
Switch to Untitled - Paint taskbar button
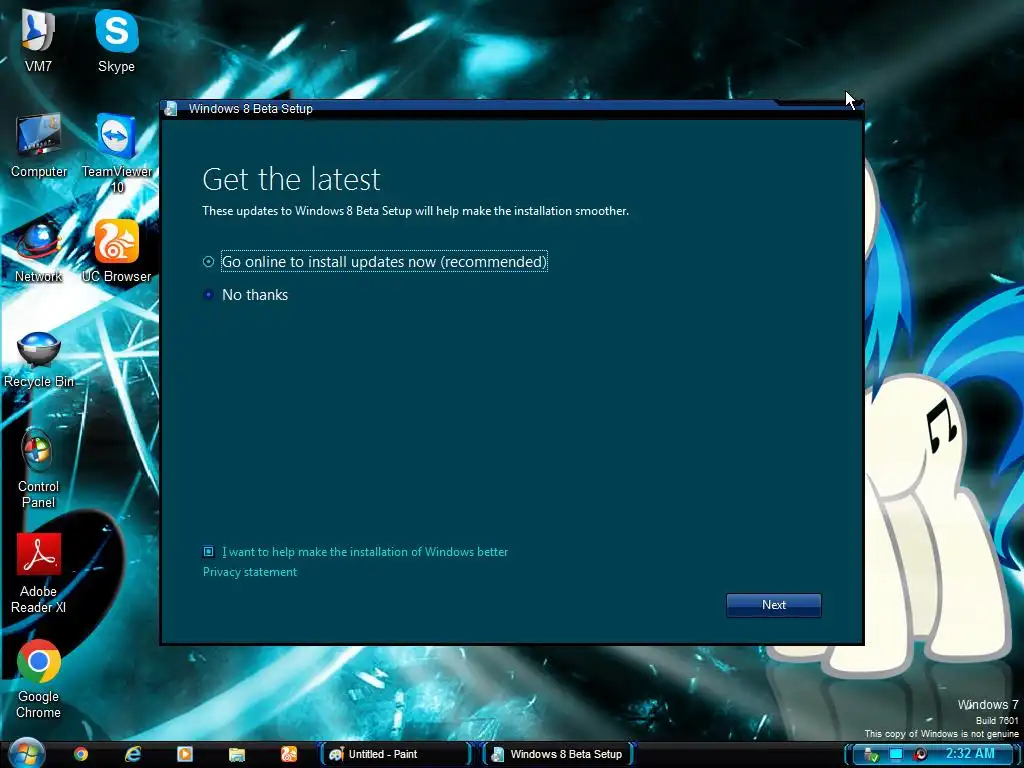pyautogui.click(x=395, y=754)
